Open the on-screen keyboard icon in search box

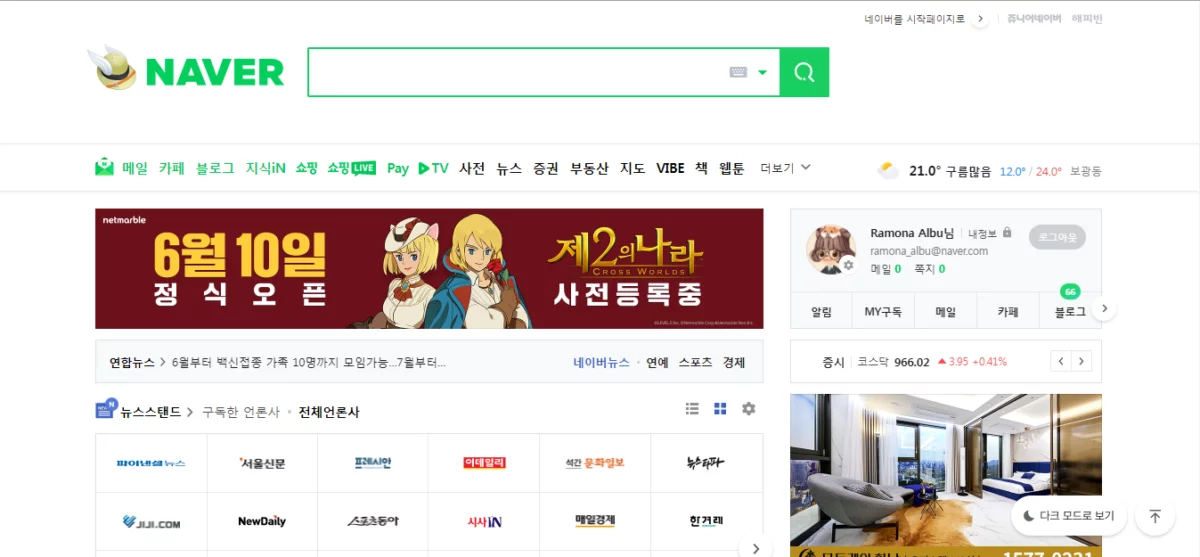[738, 72]
